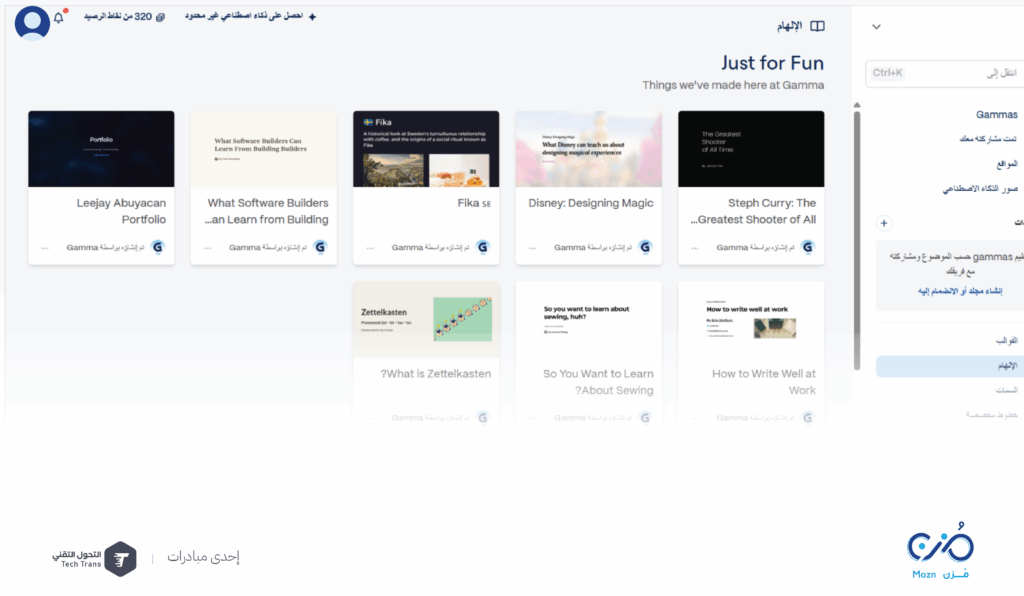This screenshot has height=596, width=1024.
Task: Open the Fika thumbnail
Action: 426,149
